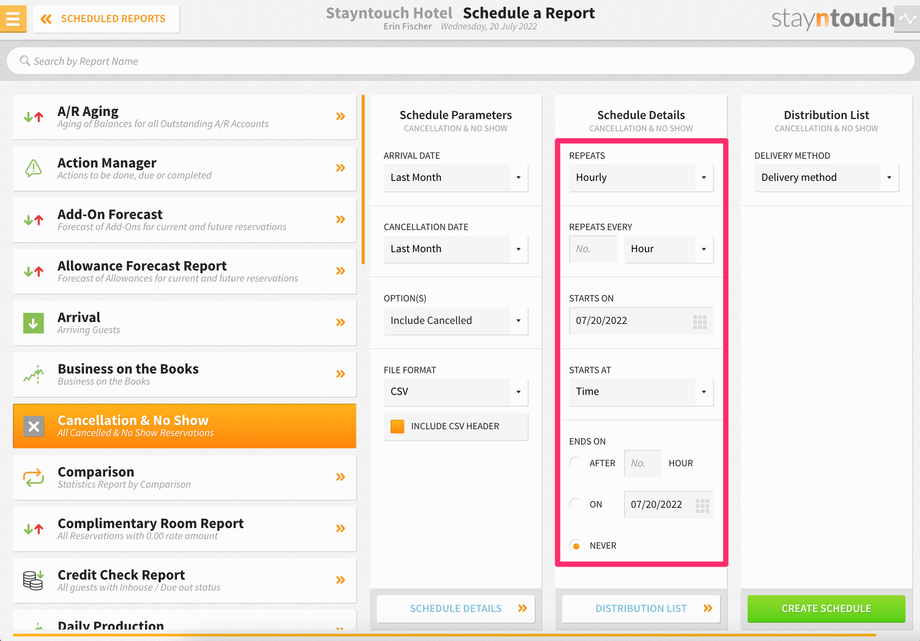
Task: Click chevron arrows on Complimentary Room Report row
Action: 340,528
